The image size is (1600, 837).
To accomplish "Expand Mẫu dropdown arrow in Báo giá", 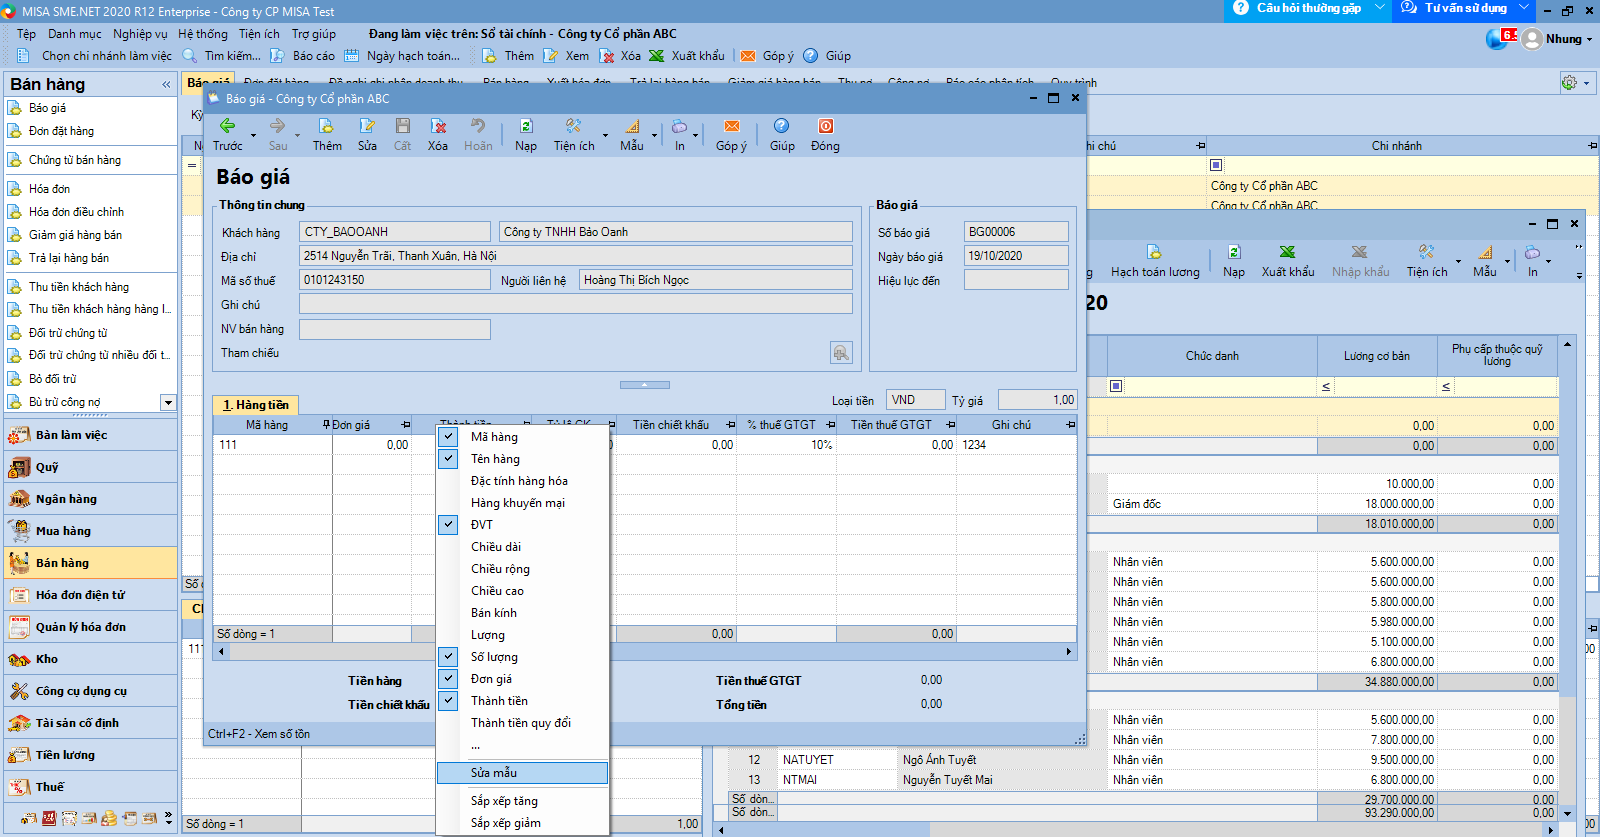I will [x=655, y=134].
